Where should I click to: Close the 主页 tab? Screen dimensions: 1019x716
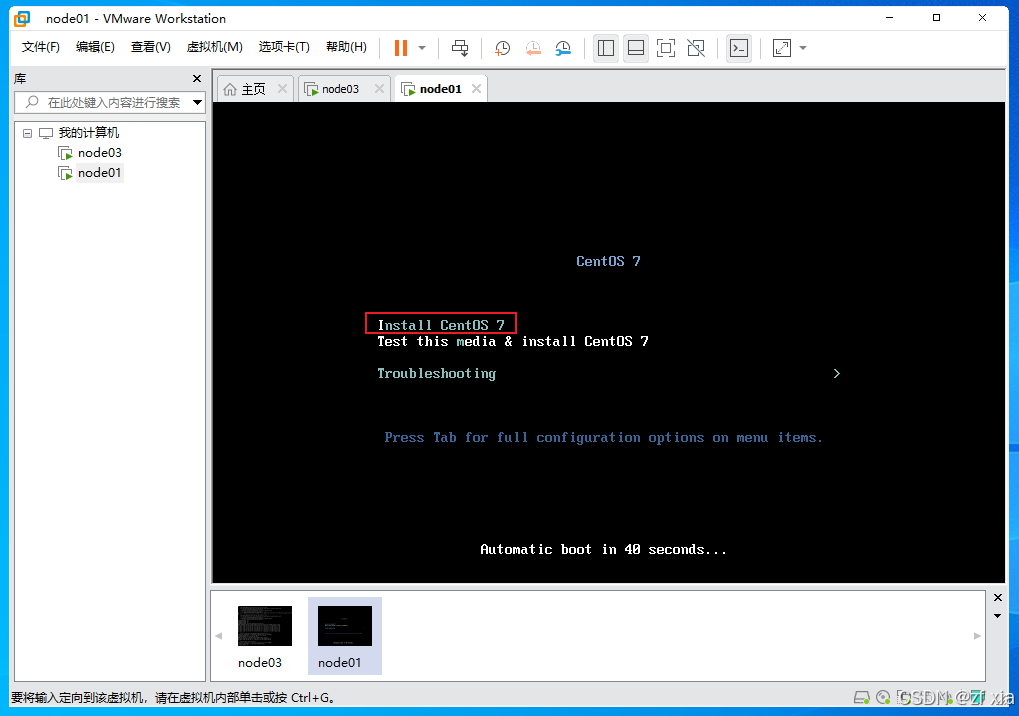282,89
